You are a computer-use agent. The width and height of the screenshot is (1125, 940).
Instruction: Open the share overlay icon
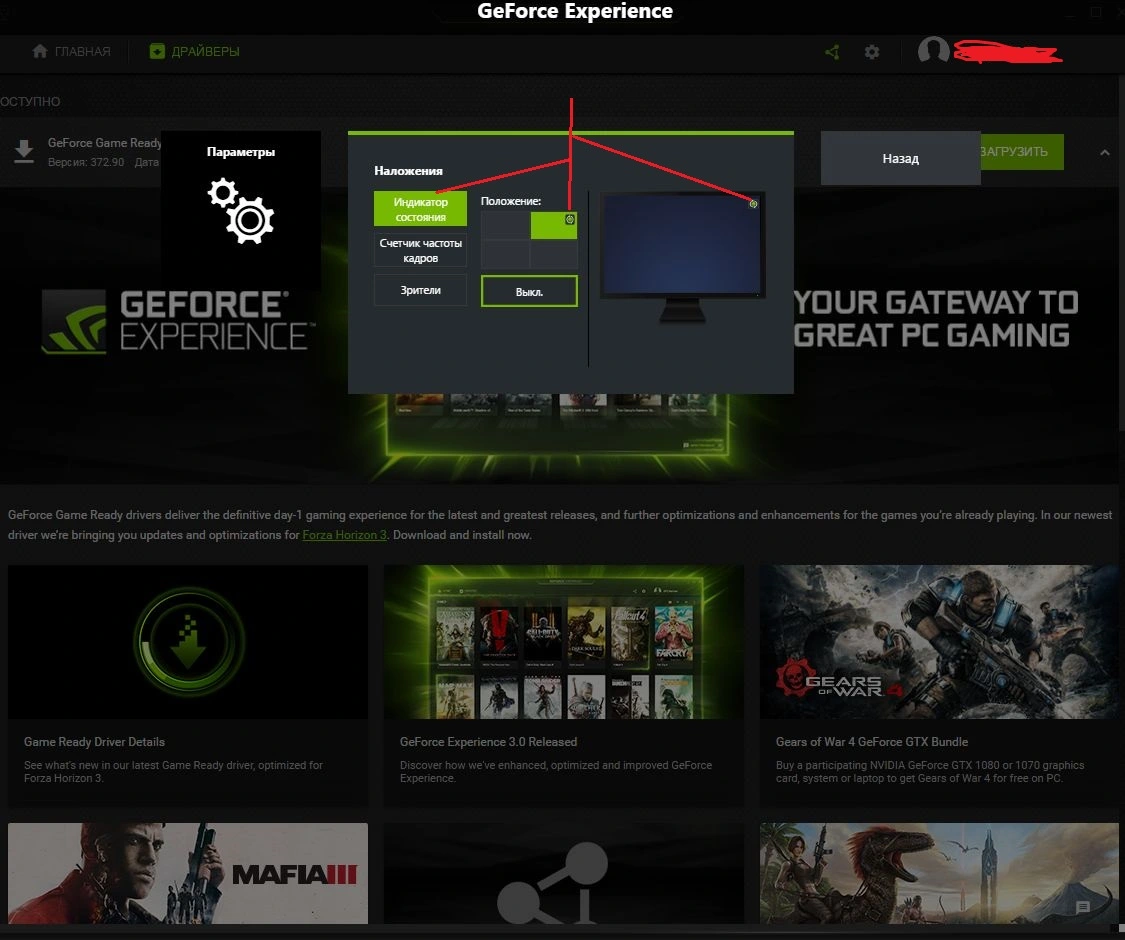832,52
